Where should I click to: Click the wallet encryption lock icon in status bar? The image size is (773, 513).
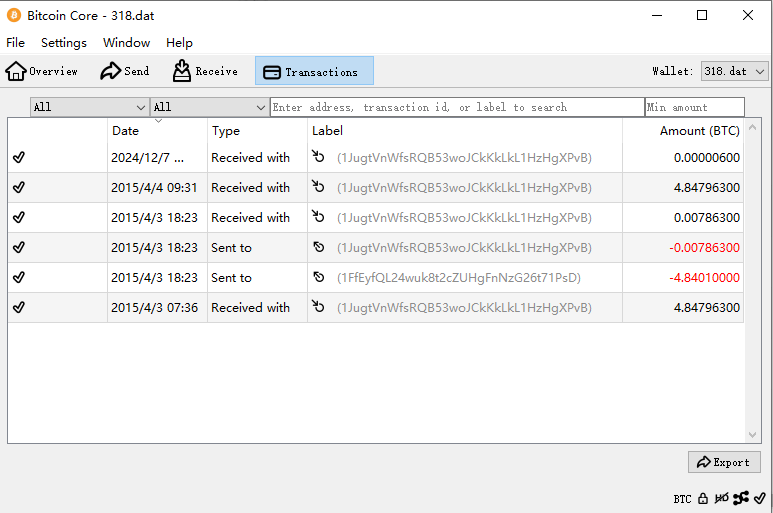coord(703,498)
